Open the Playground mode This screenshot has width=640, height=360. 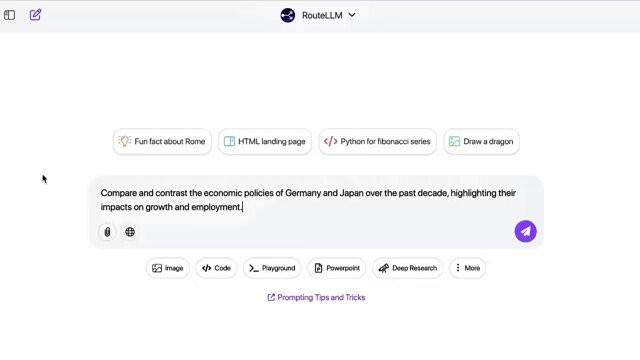click(x=272, y=268)
